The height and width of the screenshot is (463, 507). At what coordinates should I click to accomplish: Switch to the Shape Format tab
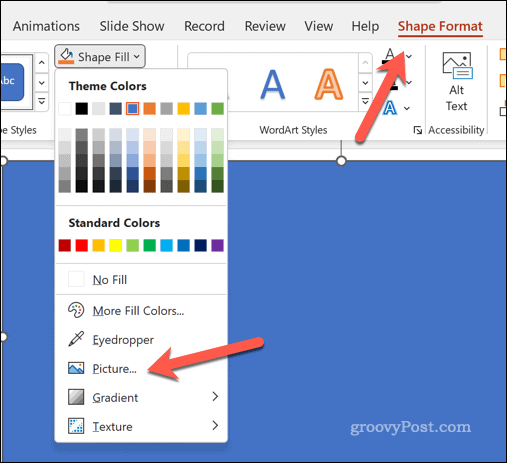click(440, 26)
